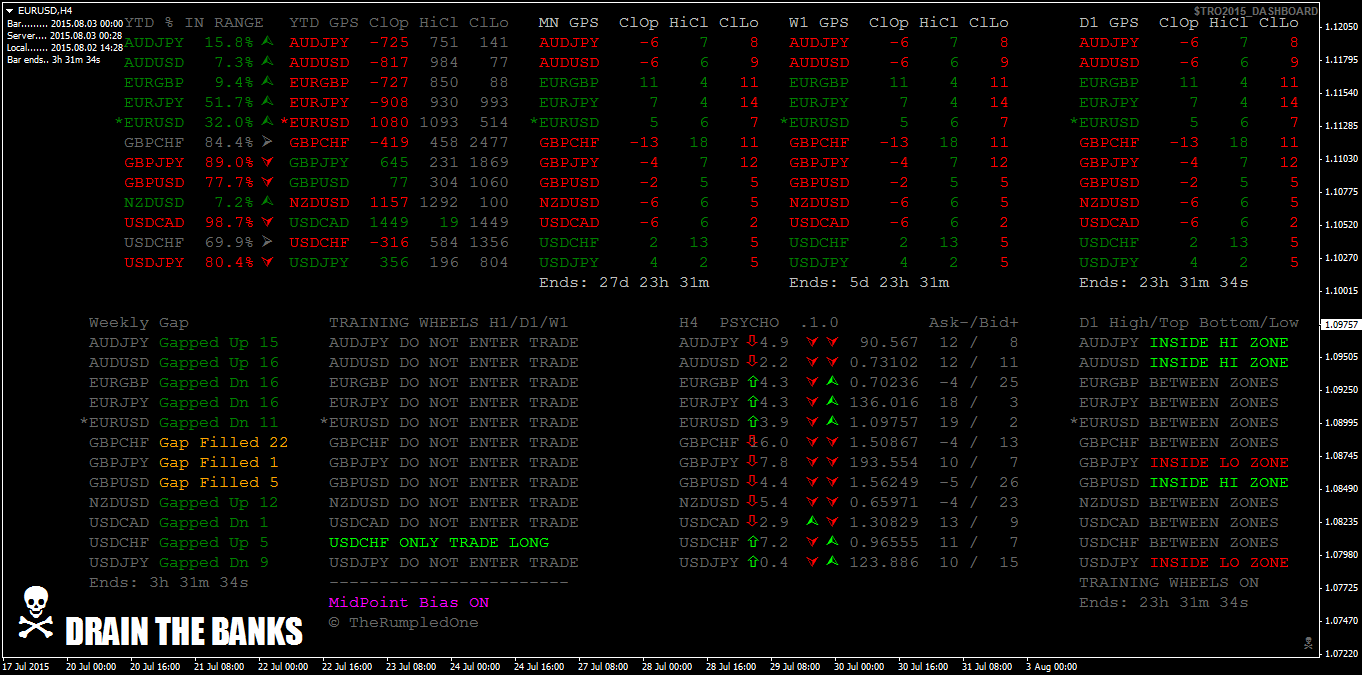Click the first green arrow in USDCAD PSYCHO row
The image size is (1362, 675).
point(812,522)
